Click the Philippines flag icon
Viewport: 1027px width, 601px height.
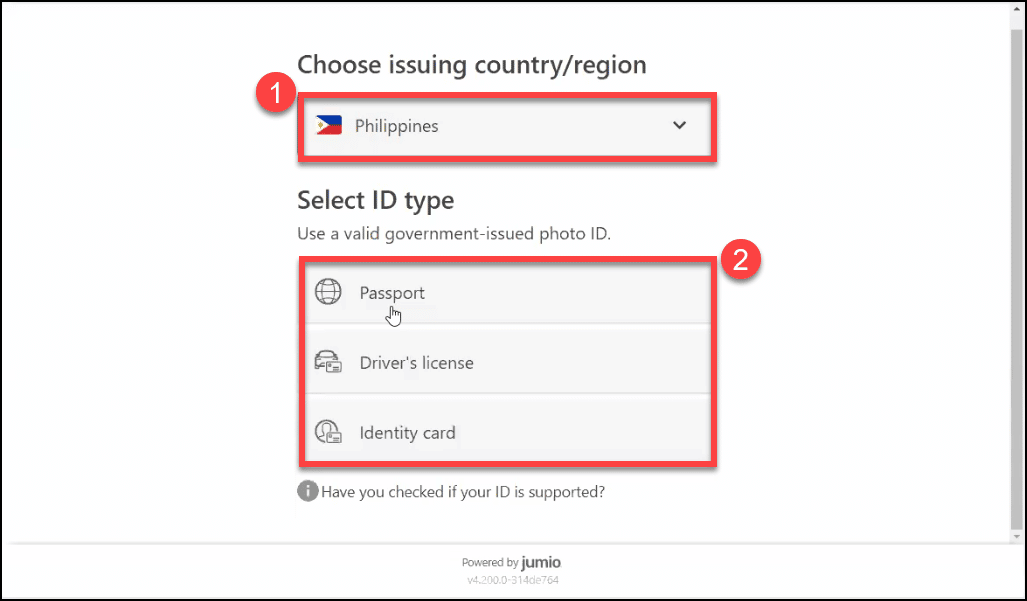328,126
